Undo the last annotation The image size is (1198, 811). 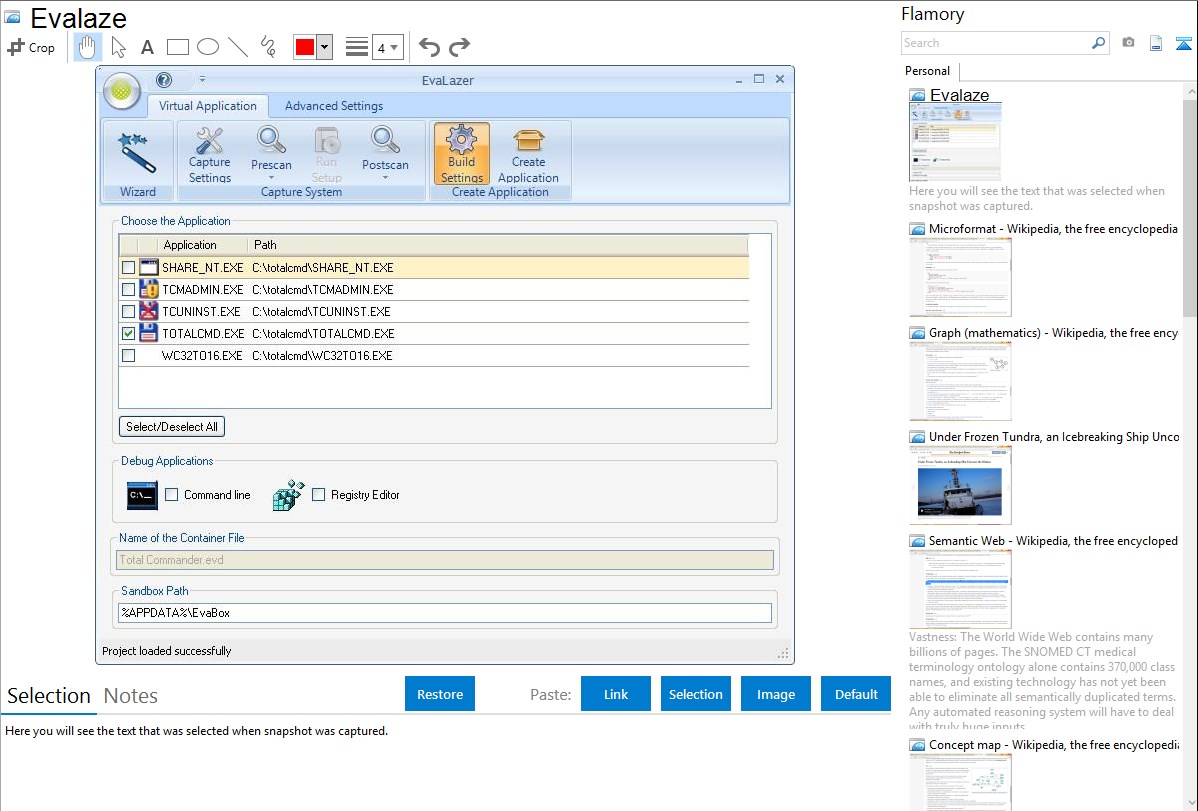[x=429, y=47]
